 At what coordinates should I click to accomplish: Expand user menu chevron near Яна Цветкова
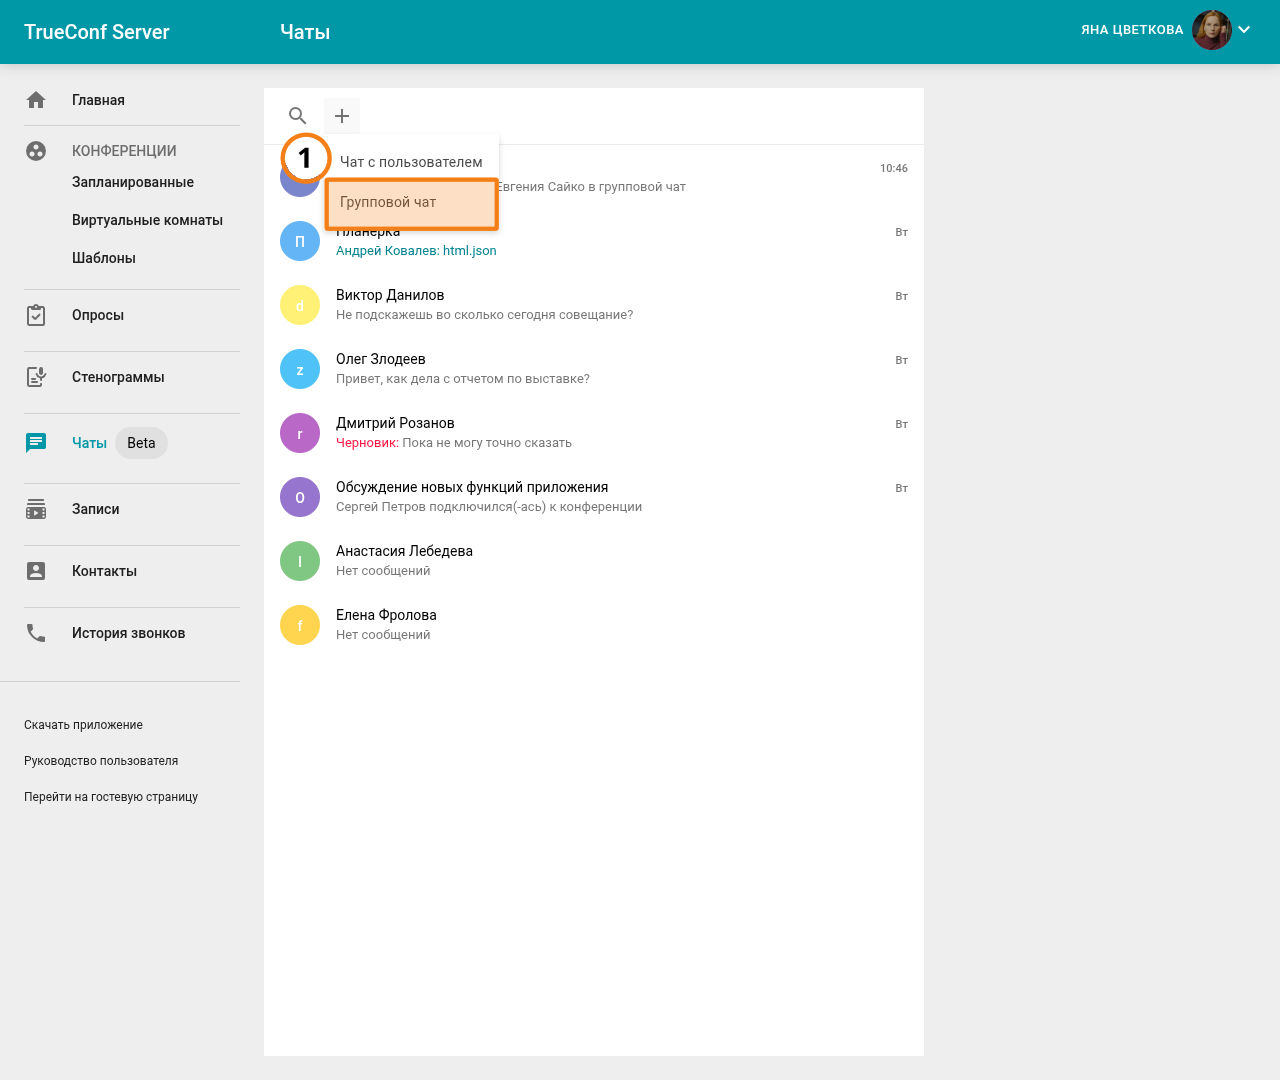pyautogui.click(x=1244, y=30)
